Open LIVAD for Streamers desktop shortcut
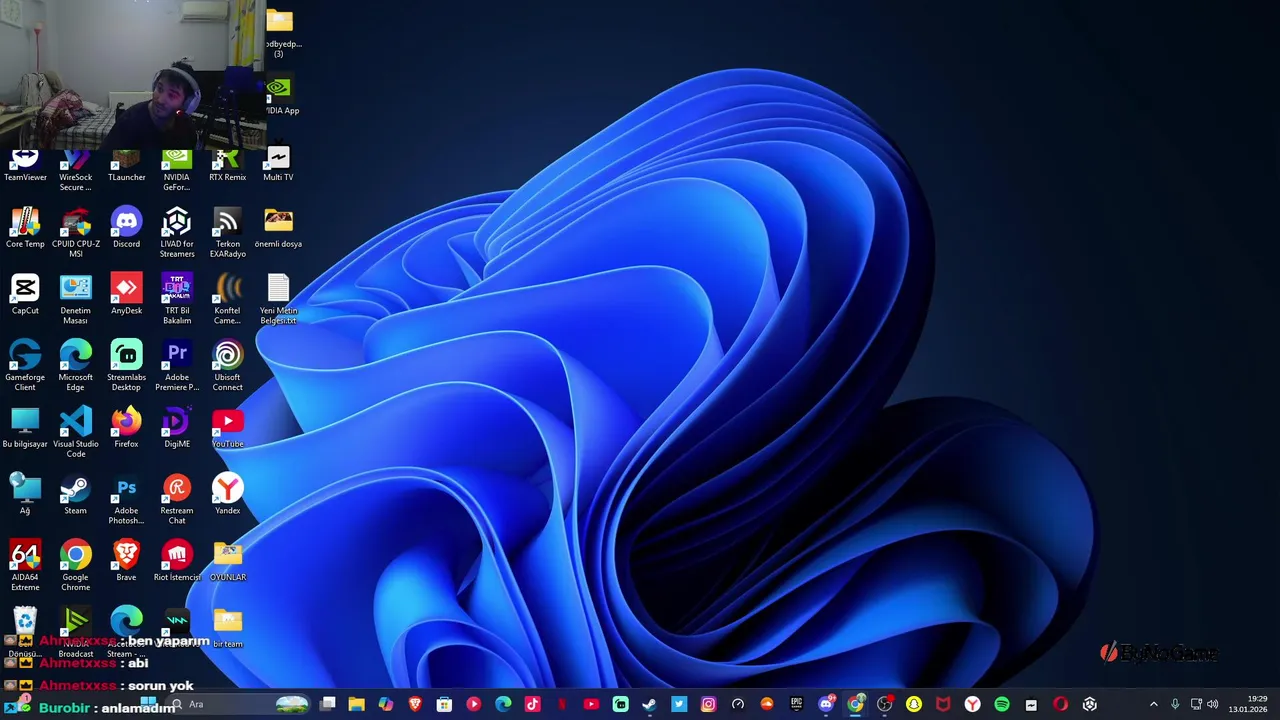1280x720 pixels. [177, 233]
